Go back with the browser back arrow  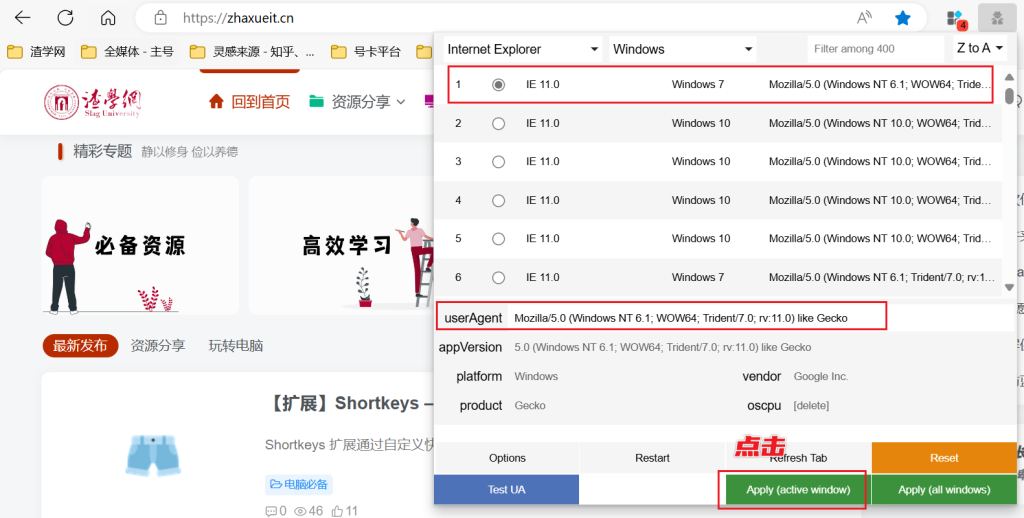23,18
